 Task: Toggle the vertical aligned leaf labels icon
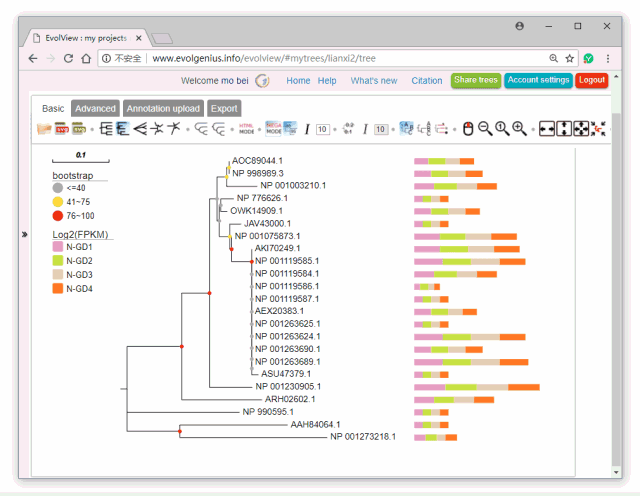(x=424, y=129)
